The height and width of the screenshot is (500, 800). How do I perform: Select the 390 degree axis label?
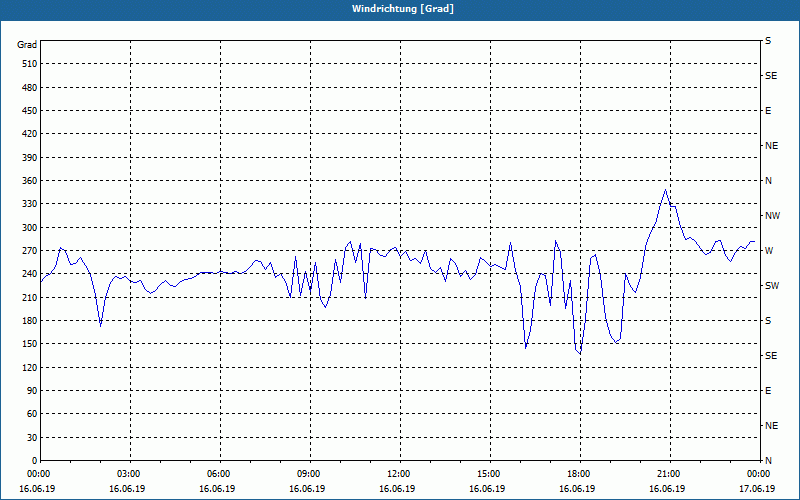click(30, 157)
